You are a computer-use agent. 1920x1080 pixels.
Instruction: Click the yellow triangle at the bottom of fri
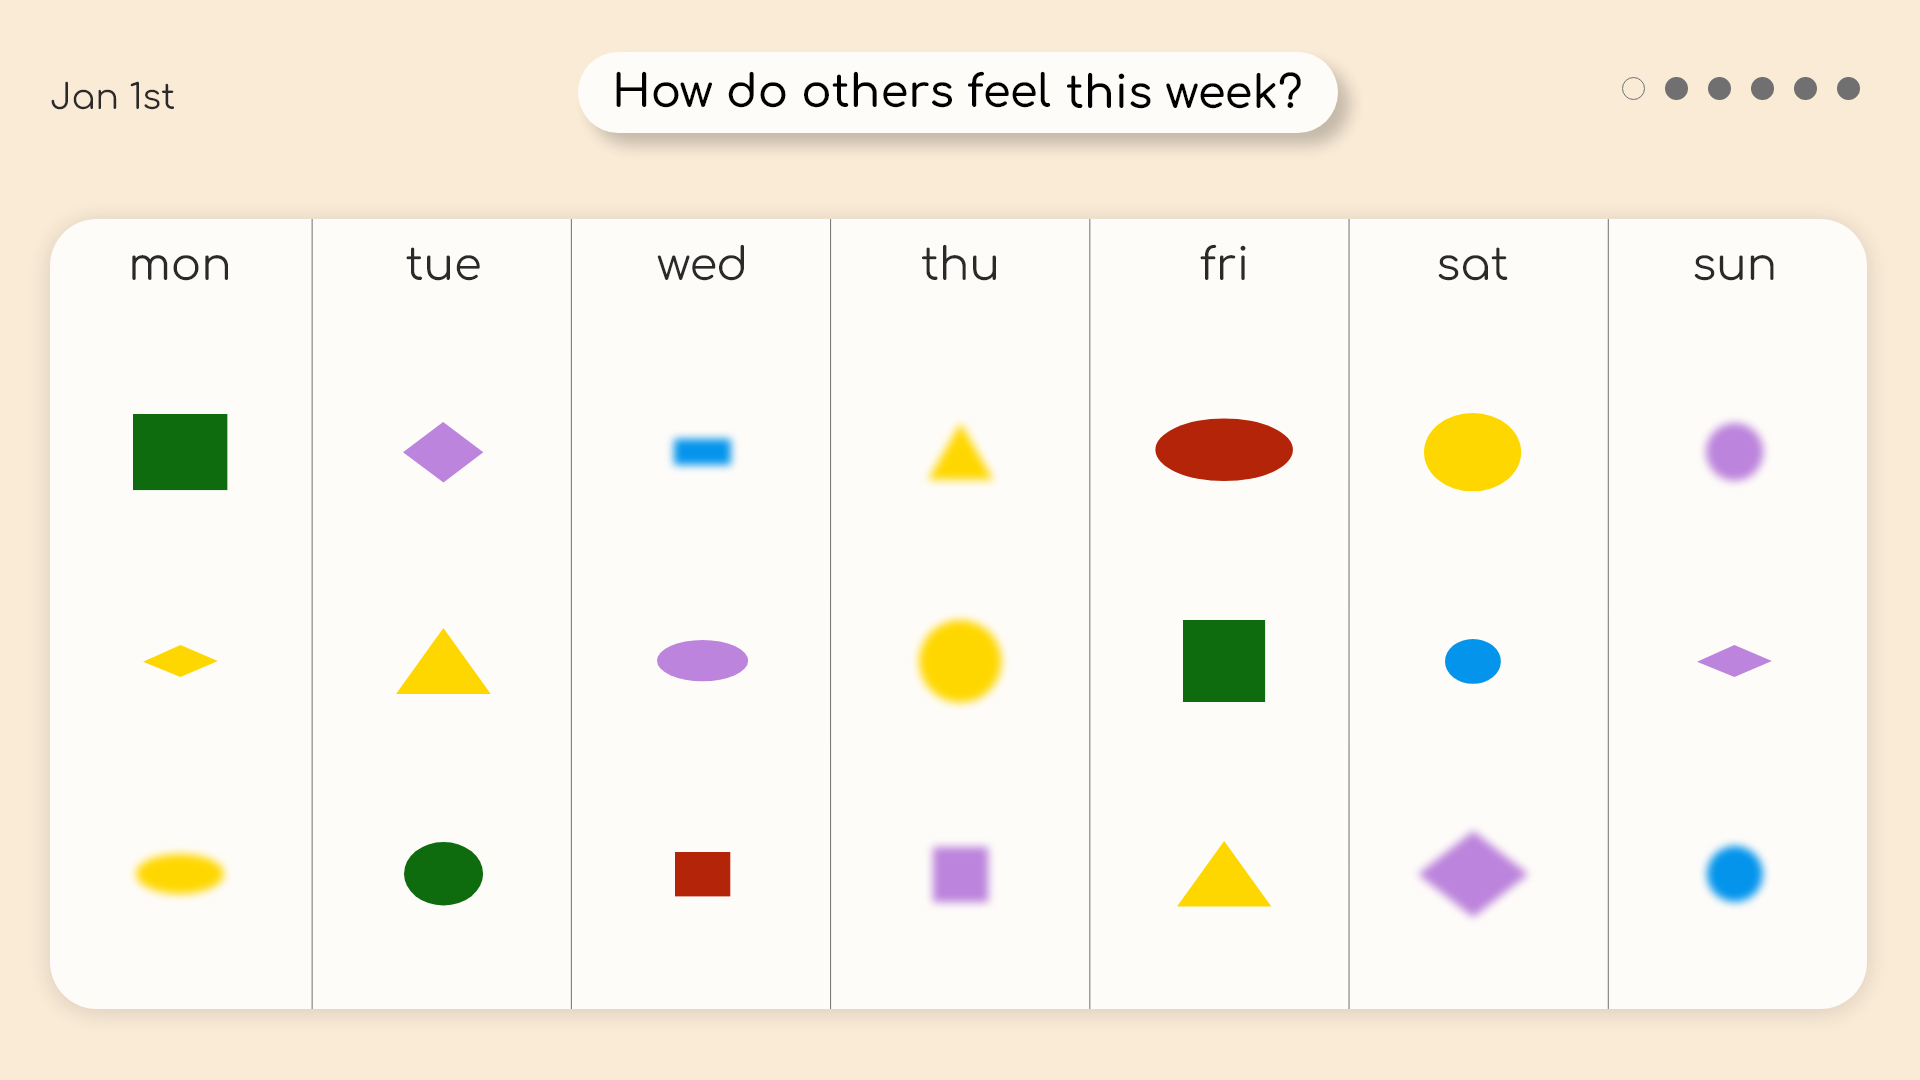tap(1224, 874)
